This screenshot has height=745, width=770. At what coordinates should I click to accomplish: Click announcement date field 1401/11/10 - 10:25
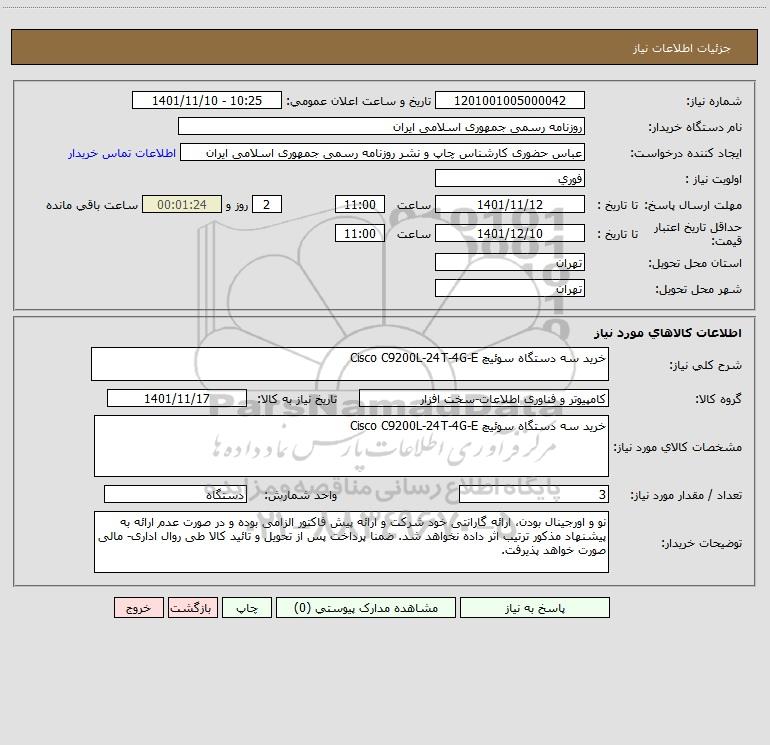[207, 100]
